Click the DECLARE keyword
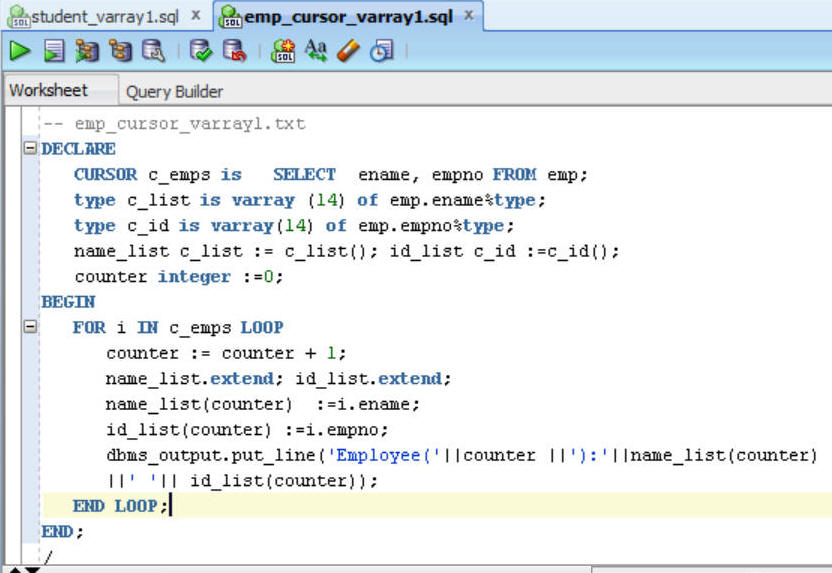The image size is (832, 573). pos(79,149)
